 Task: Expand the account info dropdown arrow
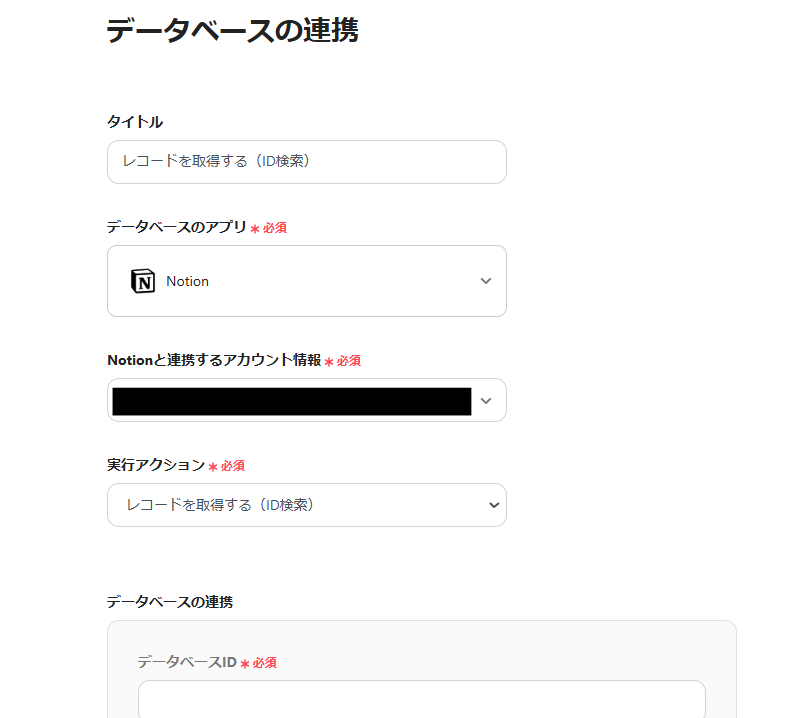[486, 400]
